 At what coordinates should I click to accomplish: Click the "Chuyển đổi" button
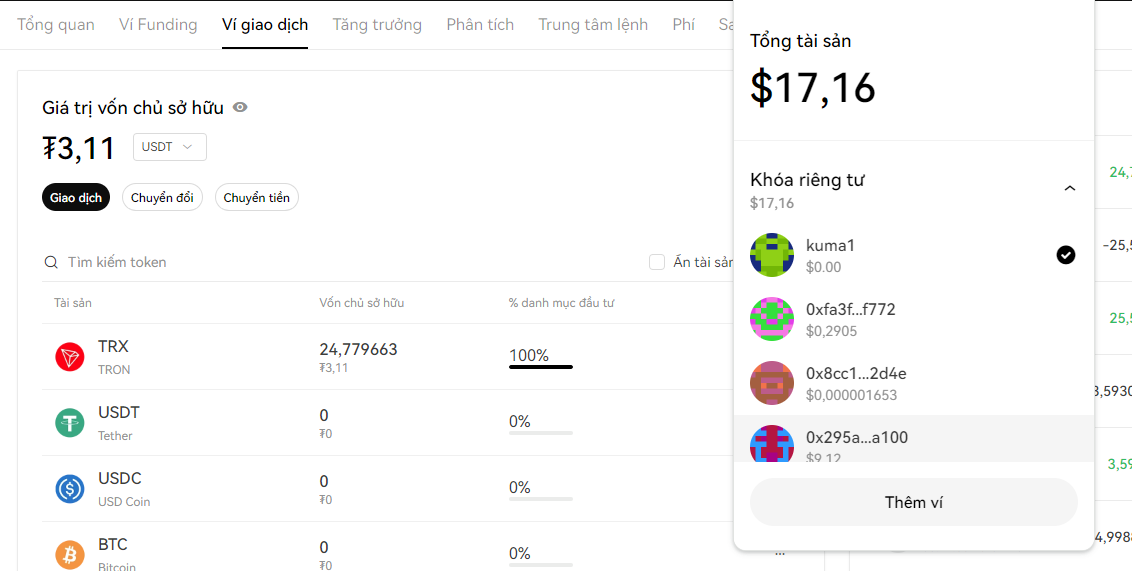tap(162, 198)
